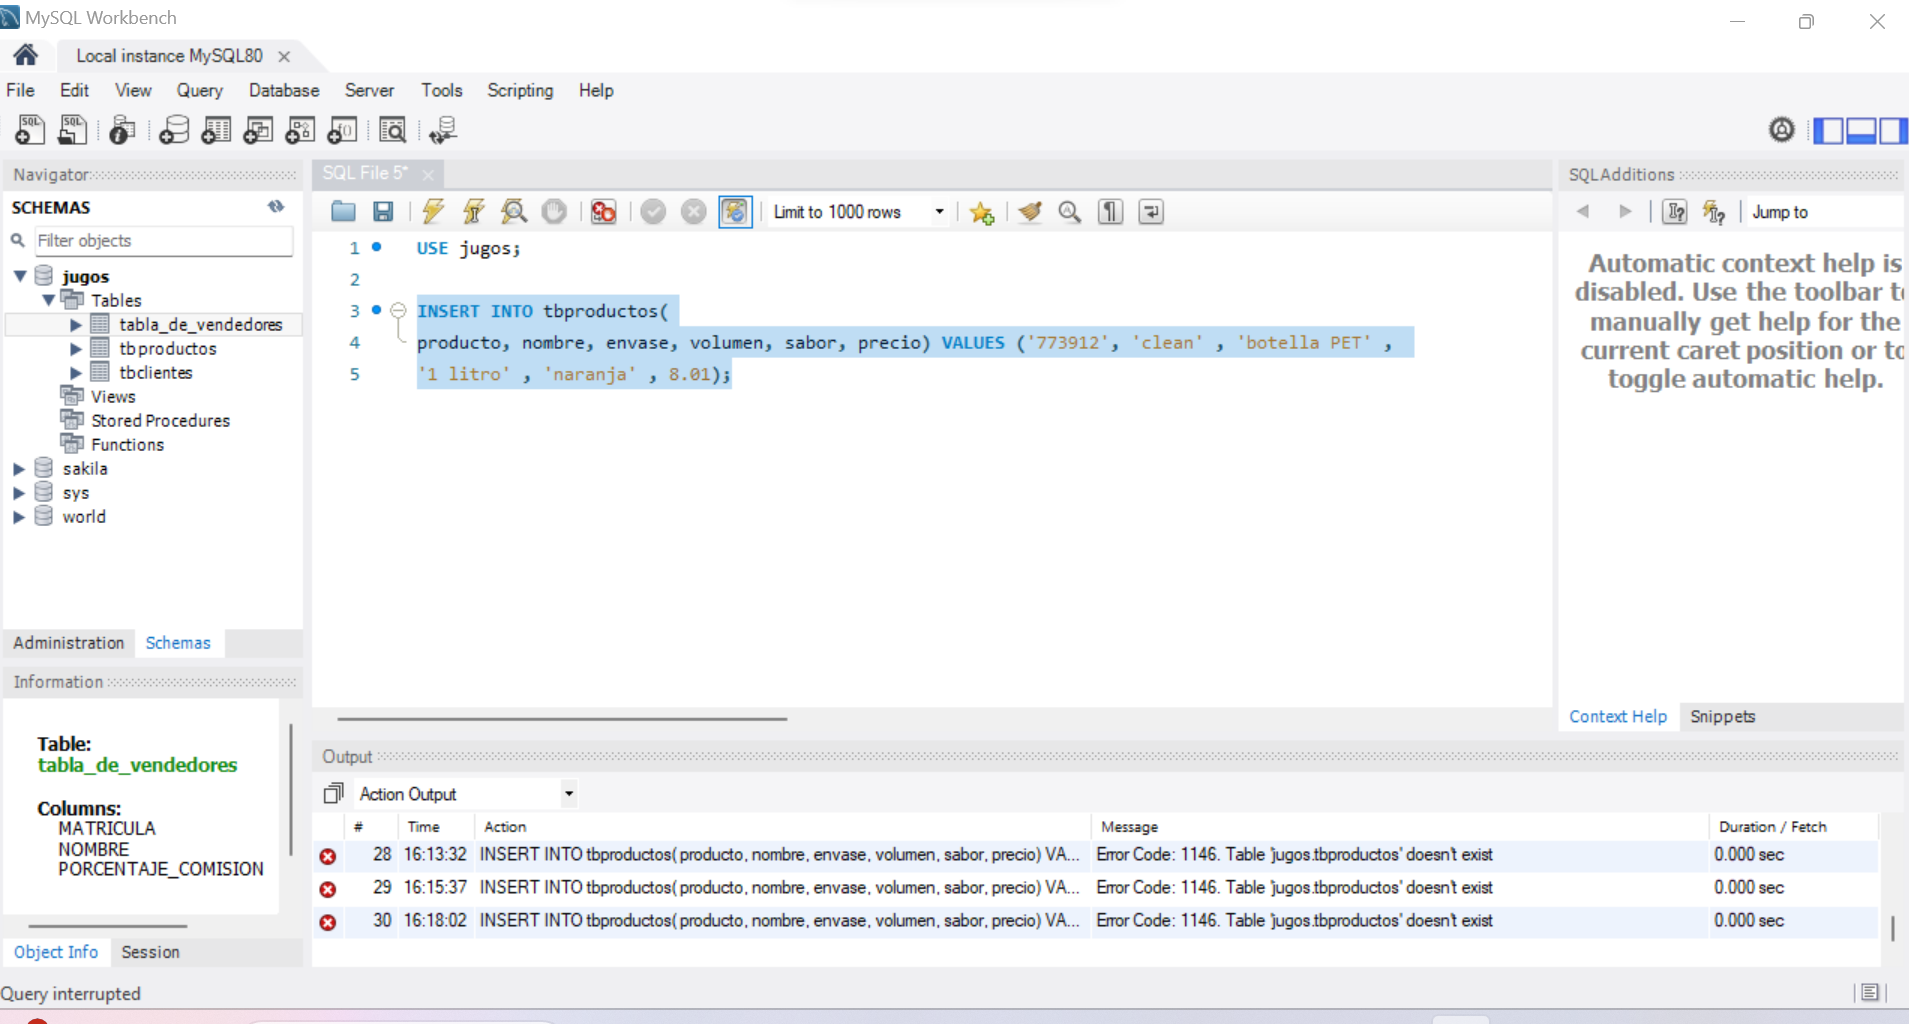Toggle word wrapping in the editor
This screenshot has height=1024, width=1909.
pyautogui.click(x=1151, y=211)
